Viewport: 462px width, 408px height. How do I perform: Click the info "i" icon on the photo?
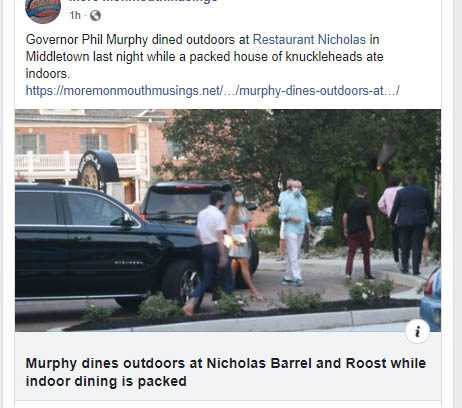[x=417, y=331]
